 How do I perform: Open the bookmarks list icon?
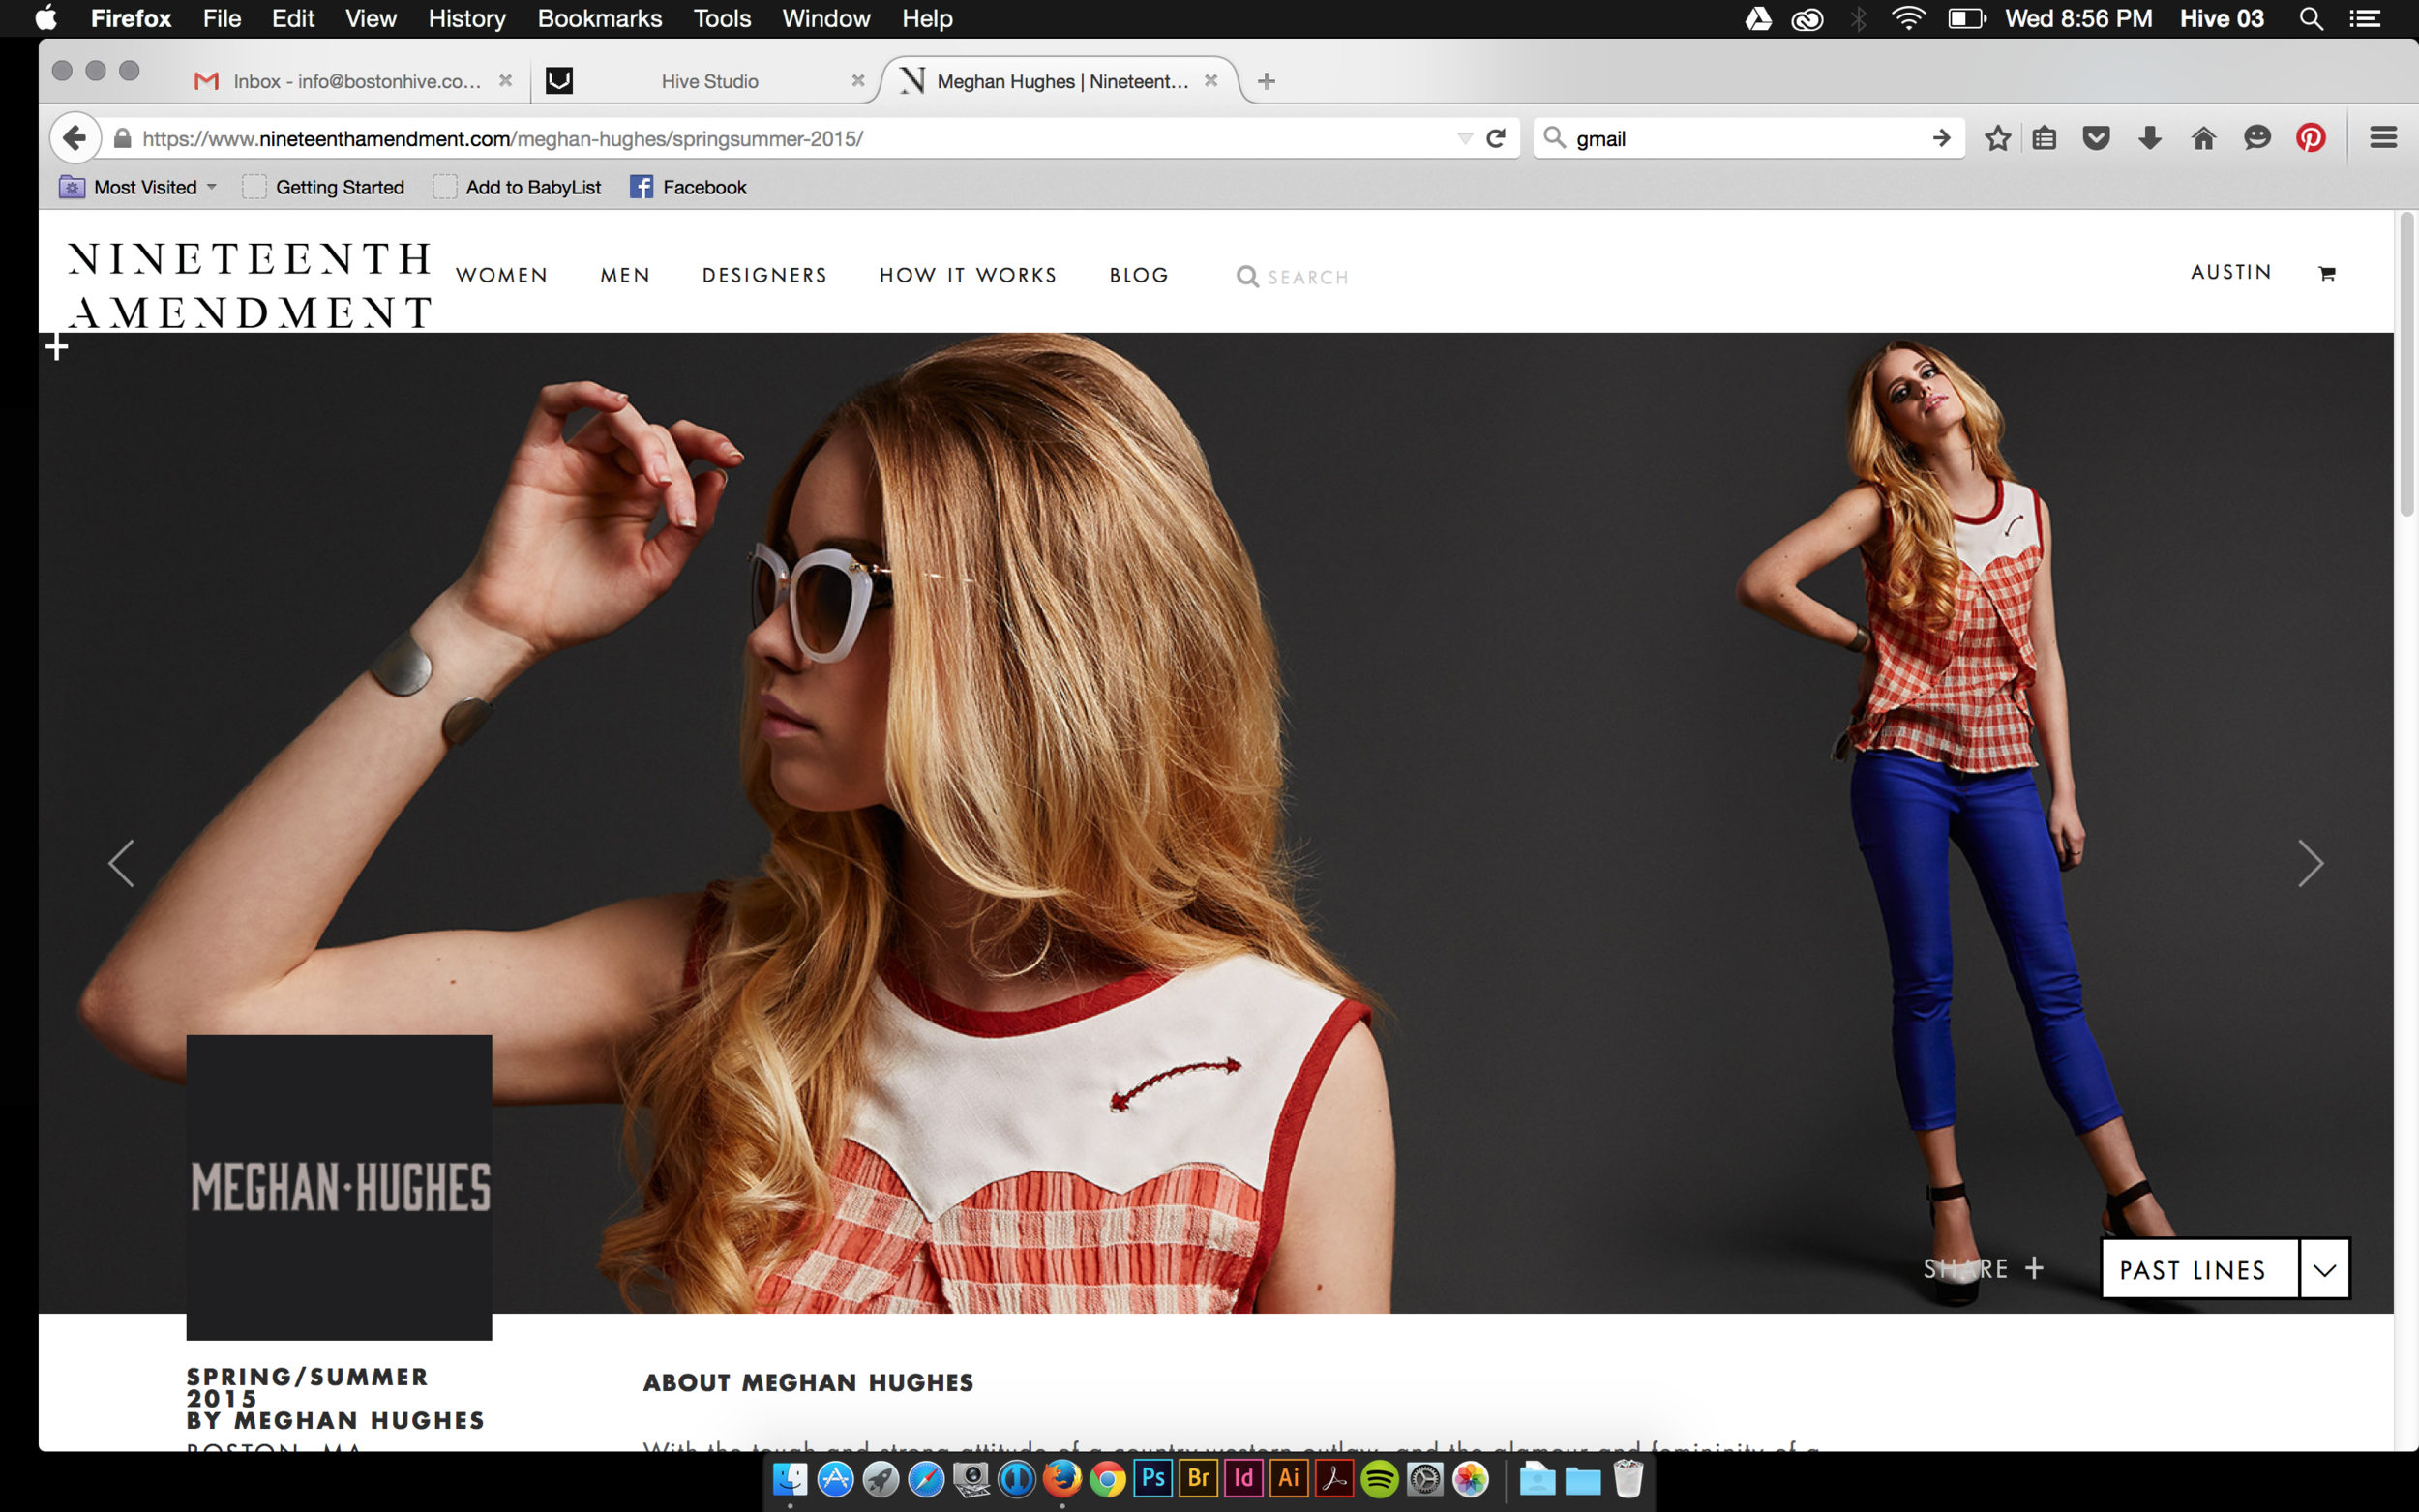(2044, 138)
